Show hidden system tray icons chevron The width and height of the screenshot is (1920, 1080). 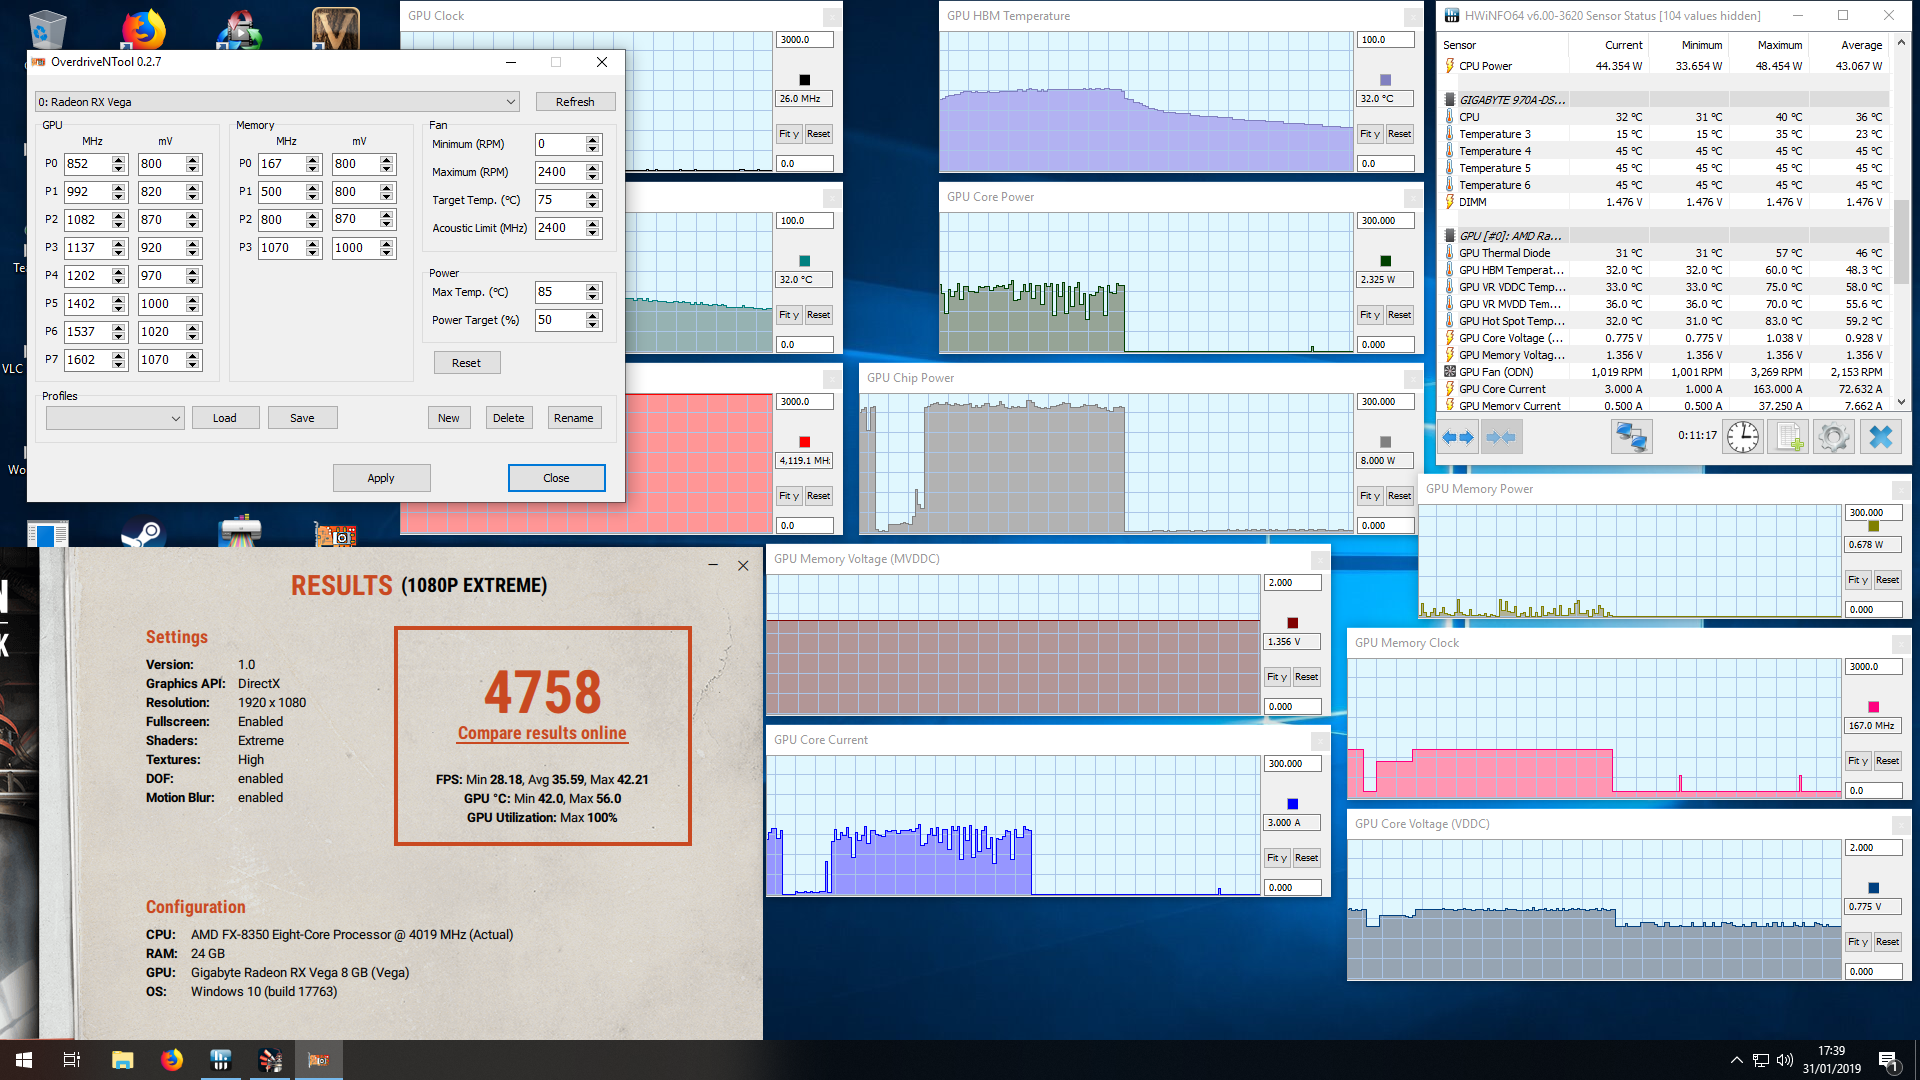click(1736, 1060)
